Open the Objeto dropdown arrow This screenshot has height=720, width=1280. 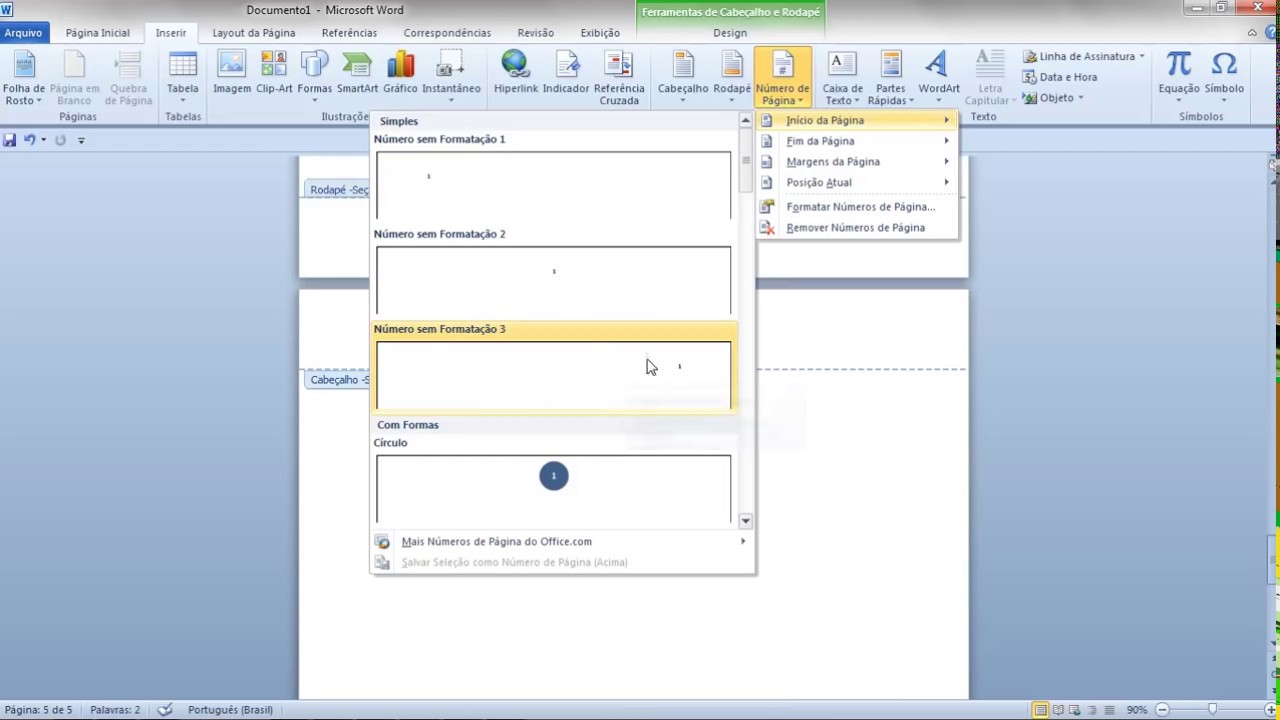coord(1081,98)
